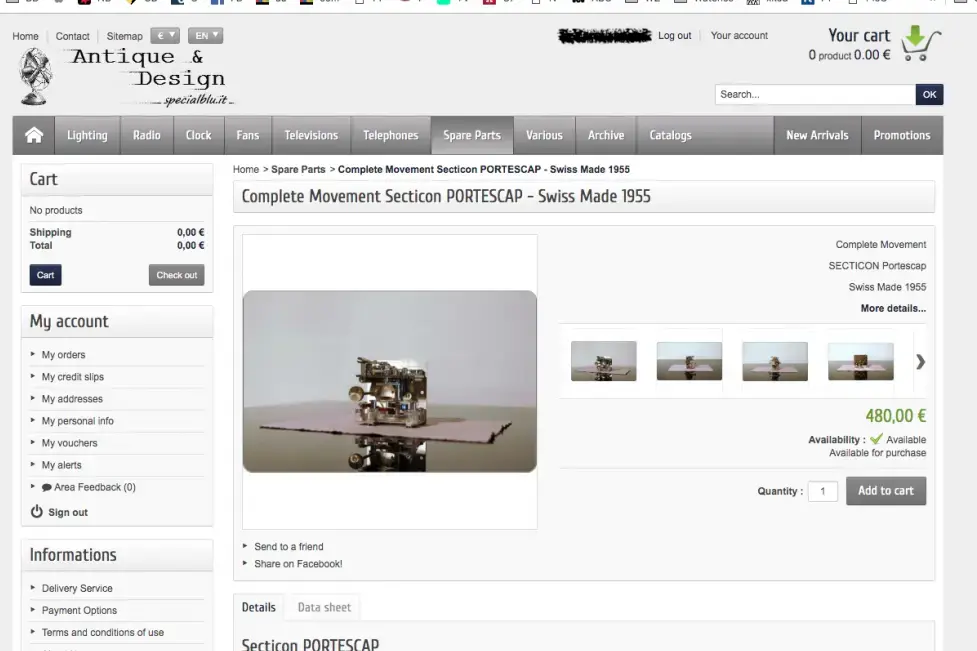Open My orders link in sidebar
The height and width of the screenshot is (651, 977).
pyautogui.click(x=63, y=355)
